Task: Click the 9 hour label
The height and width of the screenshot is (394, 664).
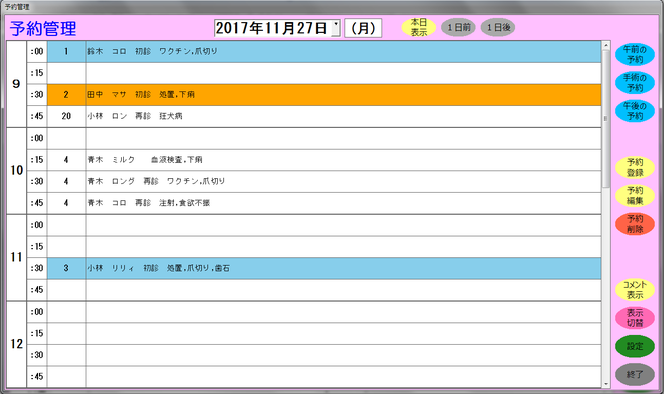Action: [17, 84]
